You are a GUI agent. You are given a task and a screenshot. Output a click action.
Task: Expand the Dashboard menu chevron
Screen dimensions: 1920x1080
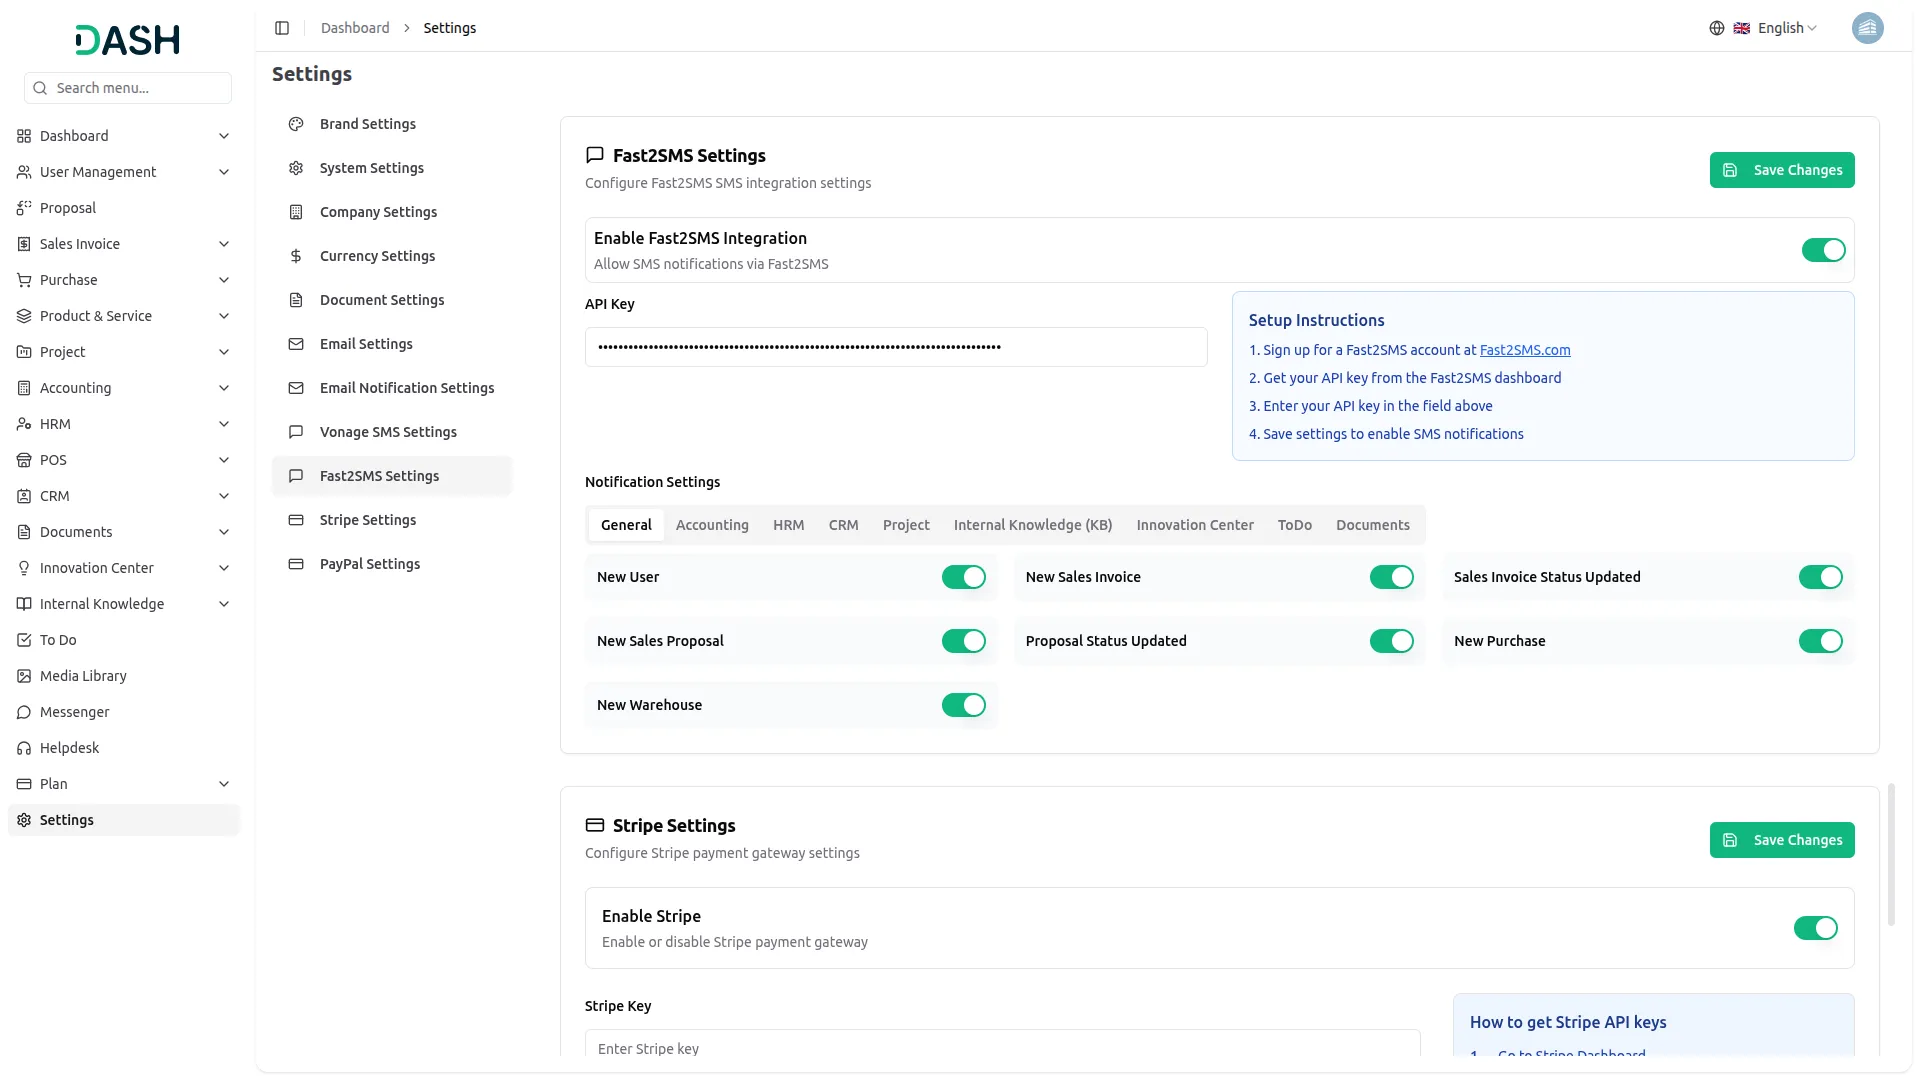point(224,136)
